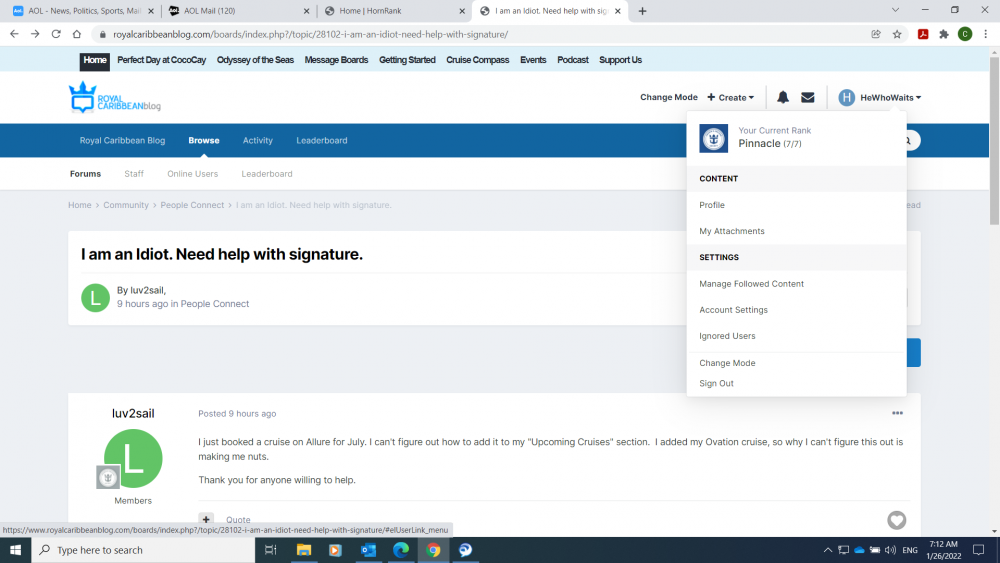Open the Cruise Compass top link
1000x563 pixels.
point(478,60)
